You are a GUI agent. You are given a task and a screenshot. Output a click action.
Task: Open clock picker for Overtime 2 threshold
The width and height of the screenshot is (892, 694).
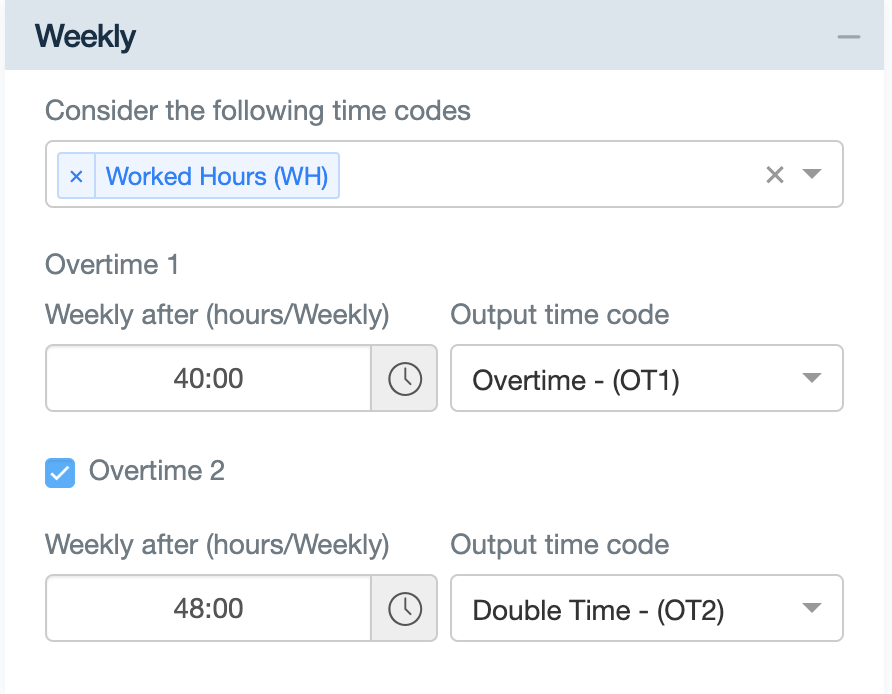pos(404,608)
